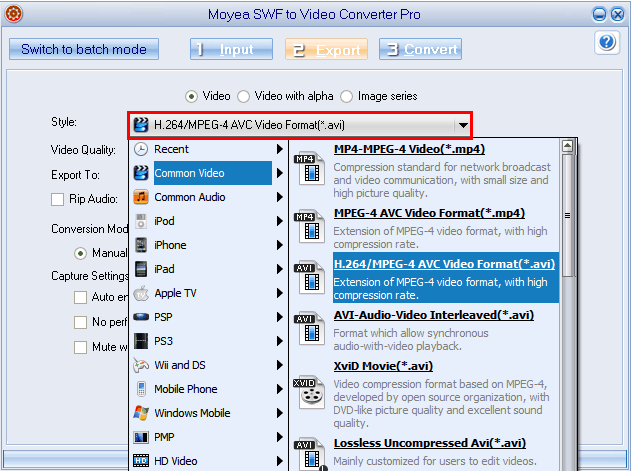Viewport: 631px width, 471px height.
Task: Select MP4-MPEG-4 Video(*.mp4) format link
Action: (409, 149)
